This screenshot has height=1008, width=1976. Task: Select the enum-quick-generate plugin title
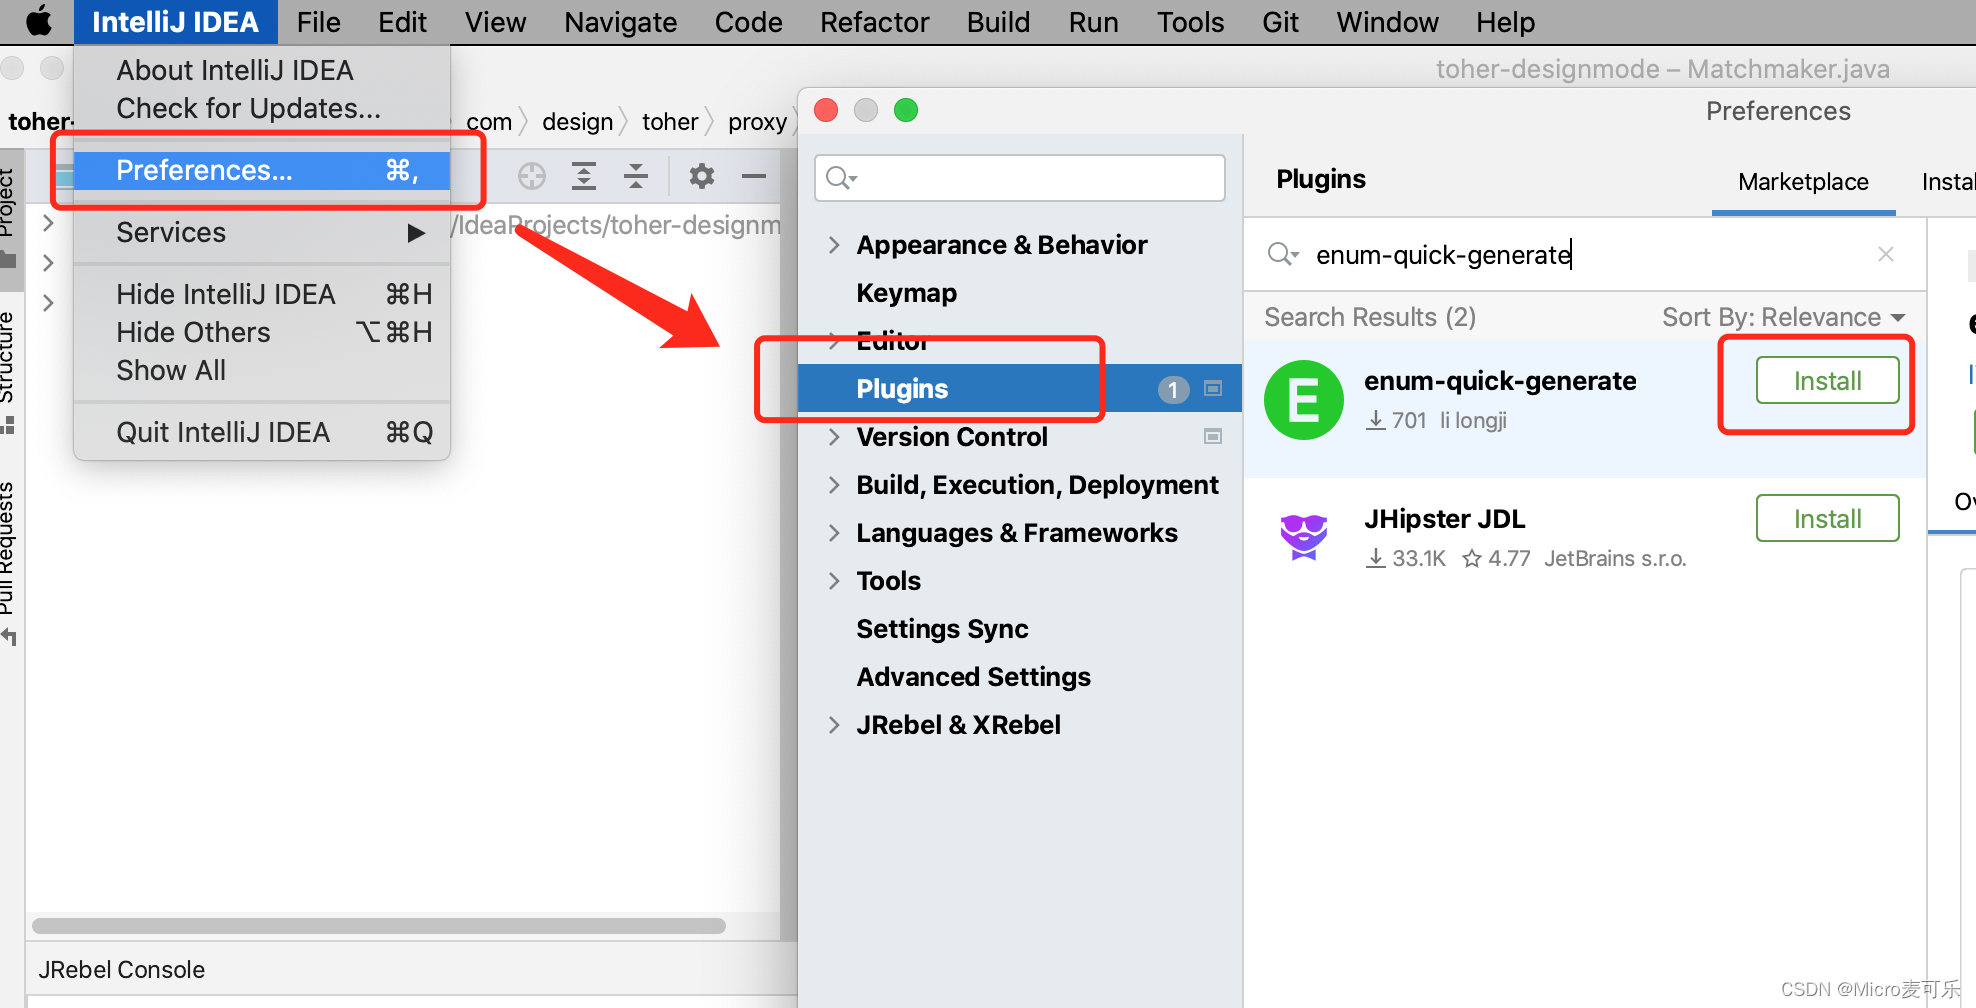1500,381
